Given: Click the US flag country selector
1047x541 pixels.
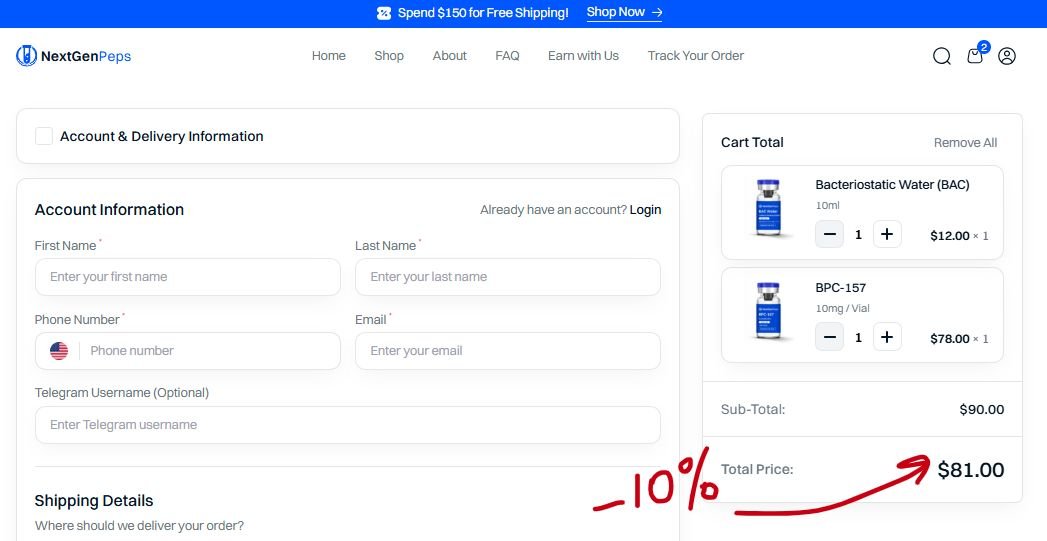Looking at the screenshot, I should 59,351.
